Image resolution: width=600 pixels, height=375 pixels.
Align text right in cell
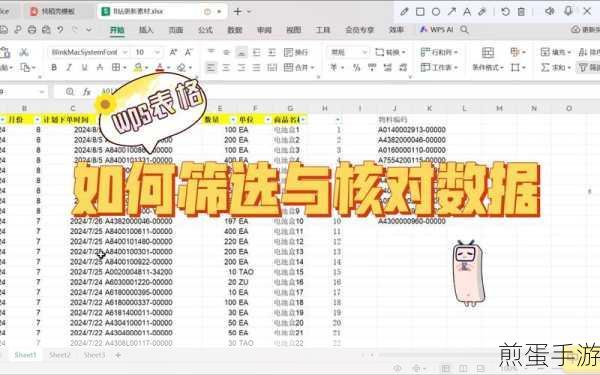click(241, 68)
